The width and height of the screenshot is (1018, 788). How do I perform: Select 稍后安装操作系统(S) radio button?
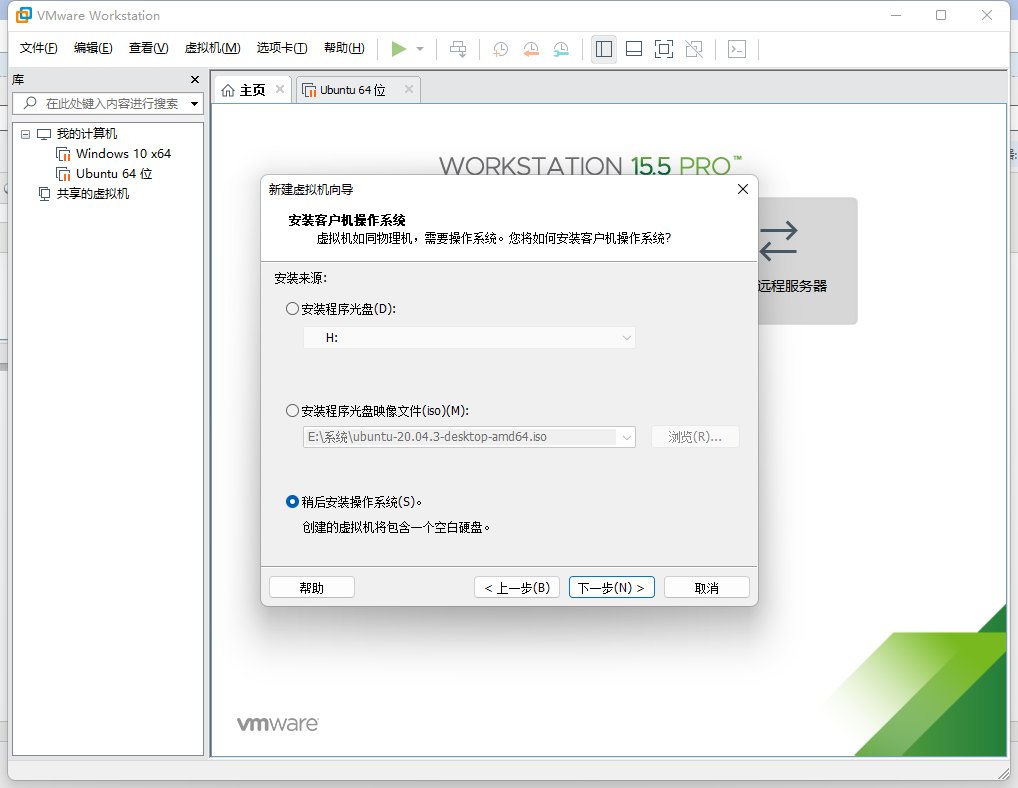point(293,502)
